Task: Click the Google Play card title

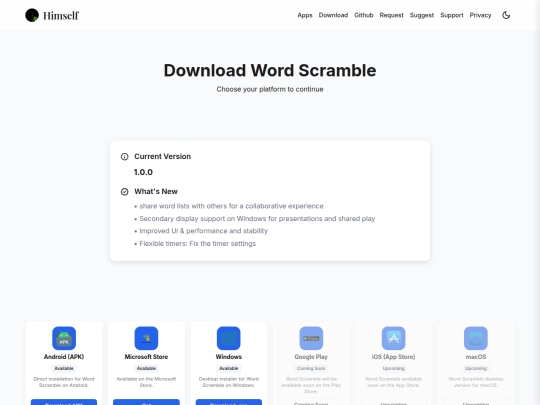Action: [311, 357]
